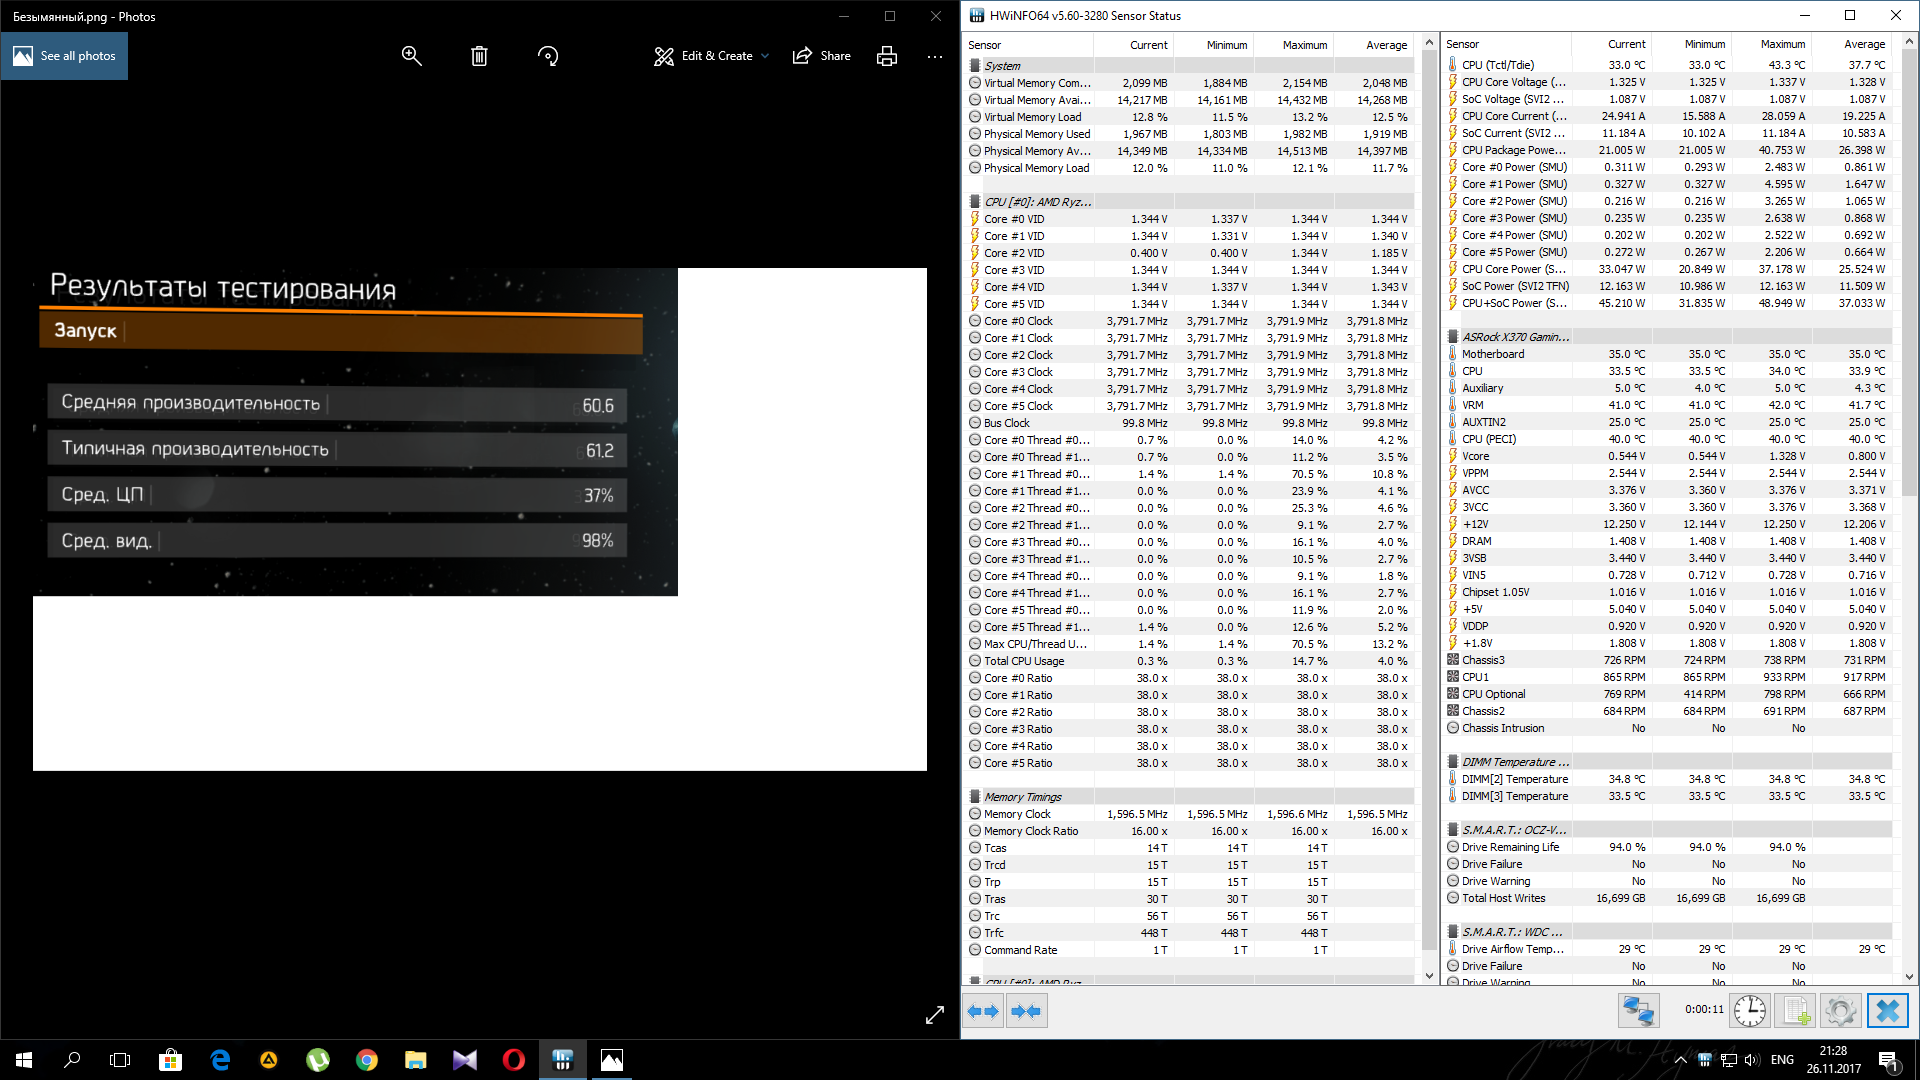1920x1080 pixels.
Task: Rotate the image in Photos
Action: (x=547, y=56)
